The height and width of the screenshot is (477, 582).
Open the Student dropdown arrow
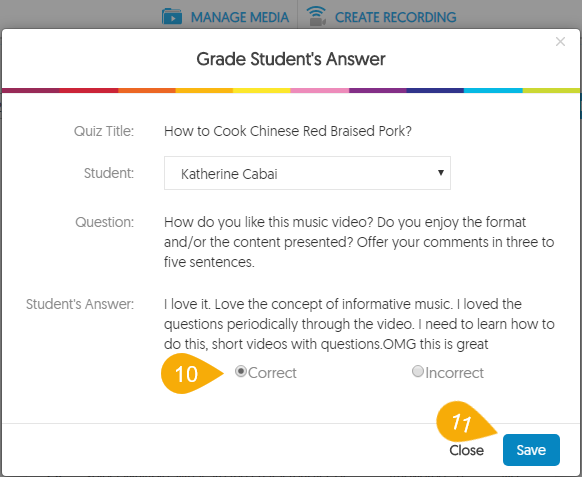tap(441, 173)
